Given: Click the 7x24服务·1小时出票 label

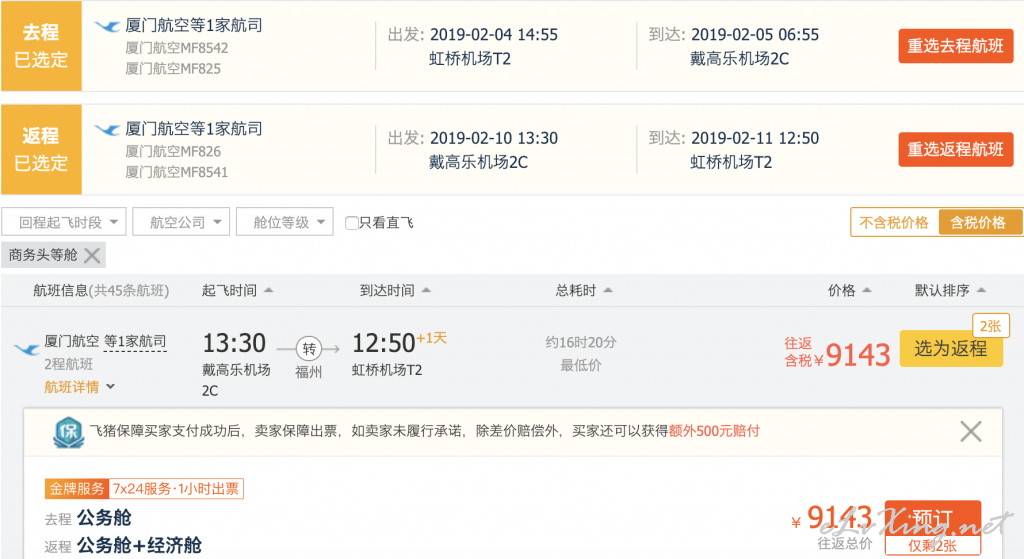Looking at the screenshot, I should [176, 488].
